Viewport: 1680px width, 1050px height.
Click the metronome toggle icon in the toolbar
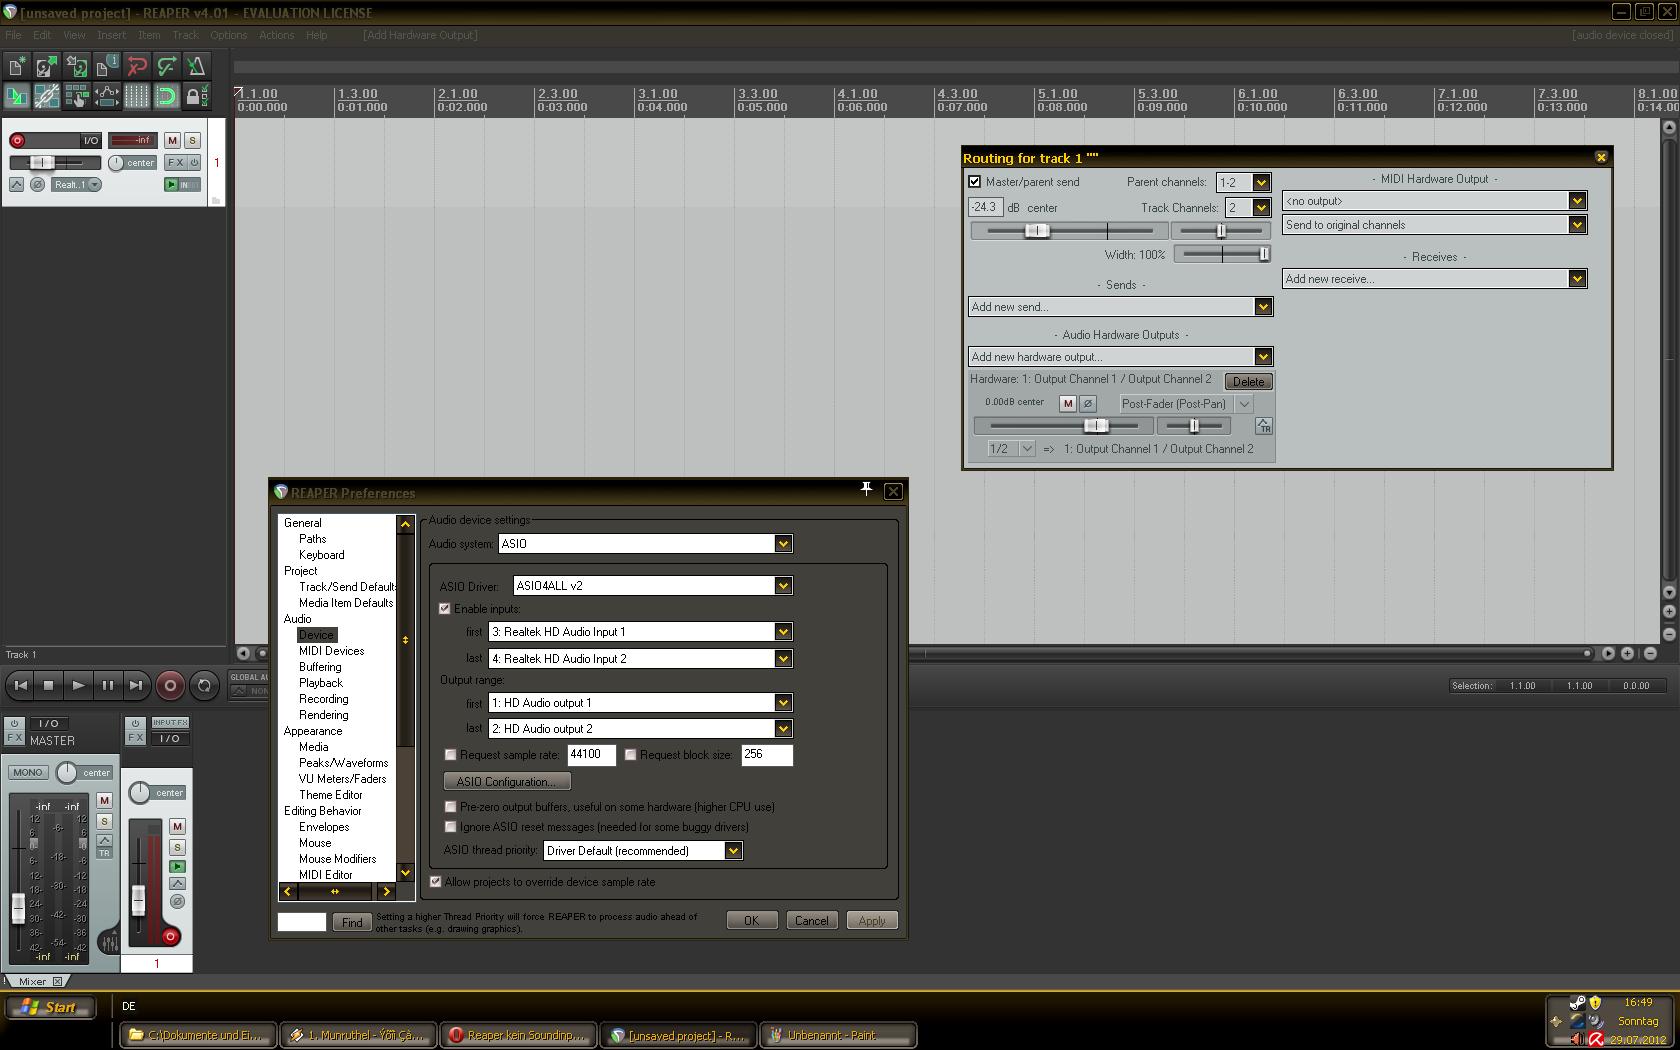[196, 66]
